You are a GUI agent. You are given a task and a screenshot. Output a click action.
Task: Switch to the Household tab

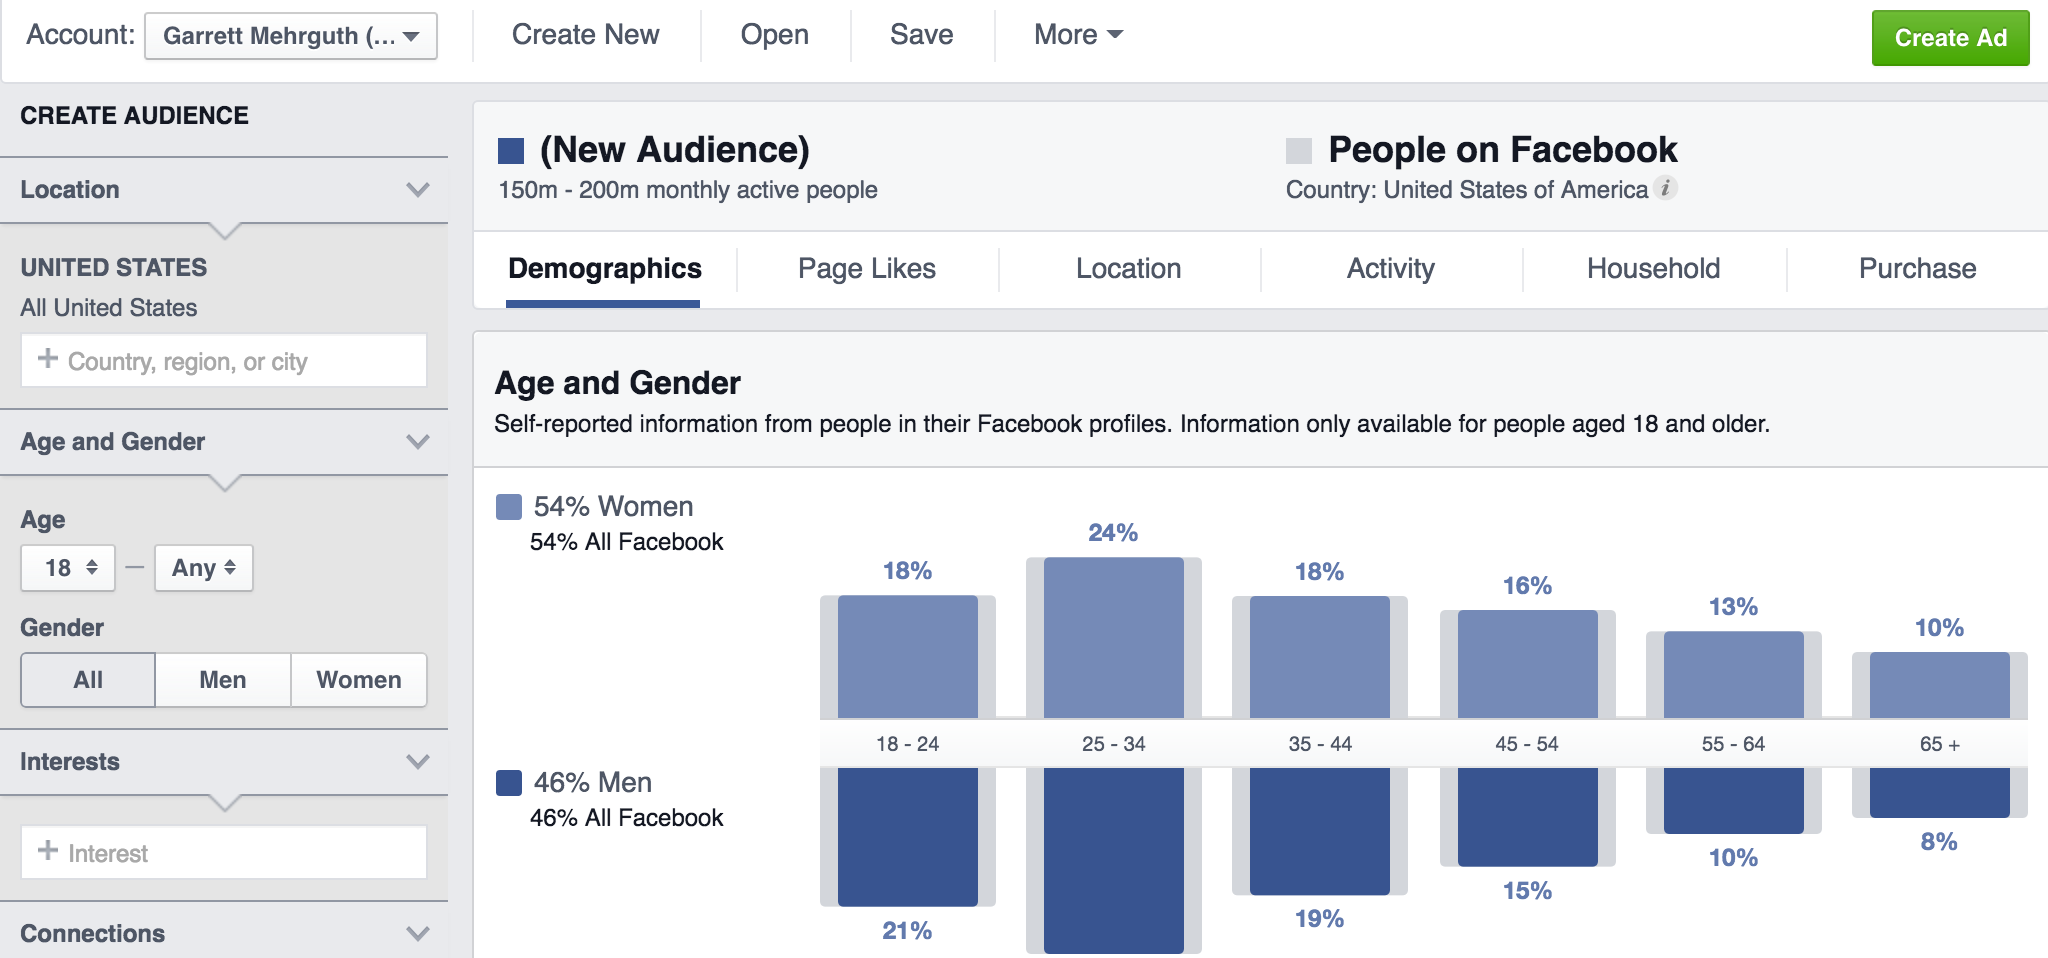click(1653, 269)
